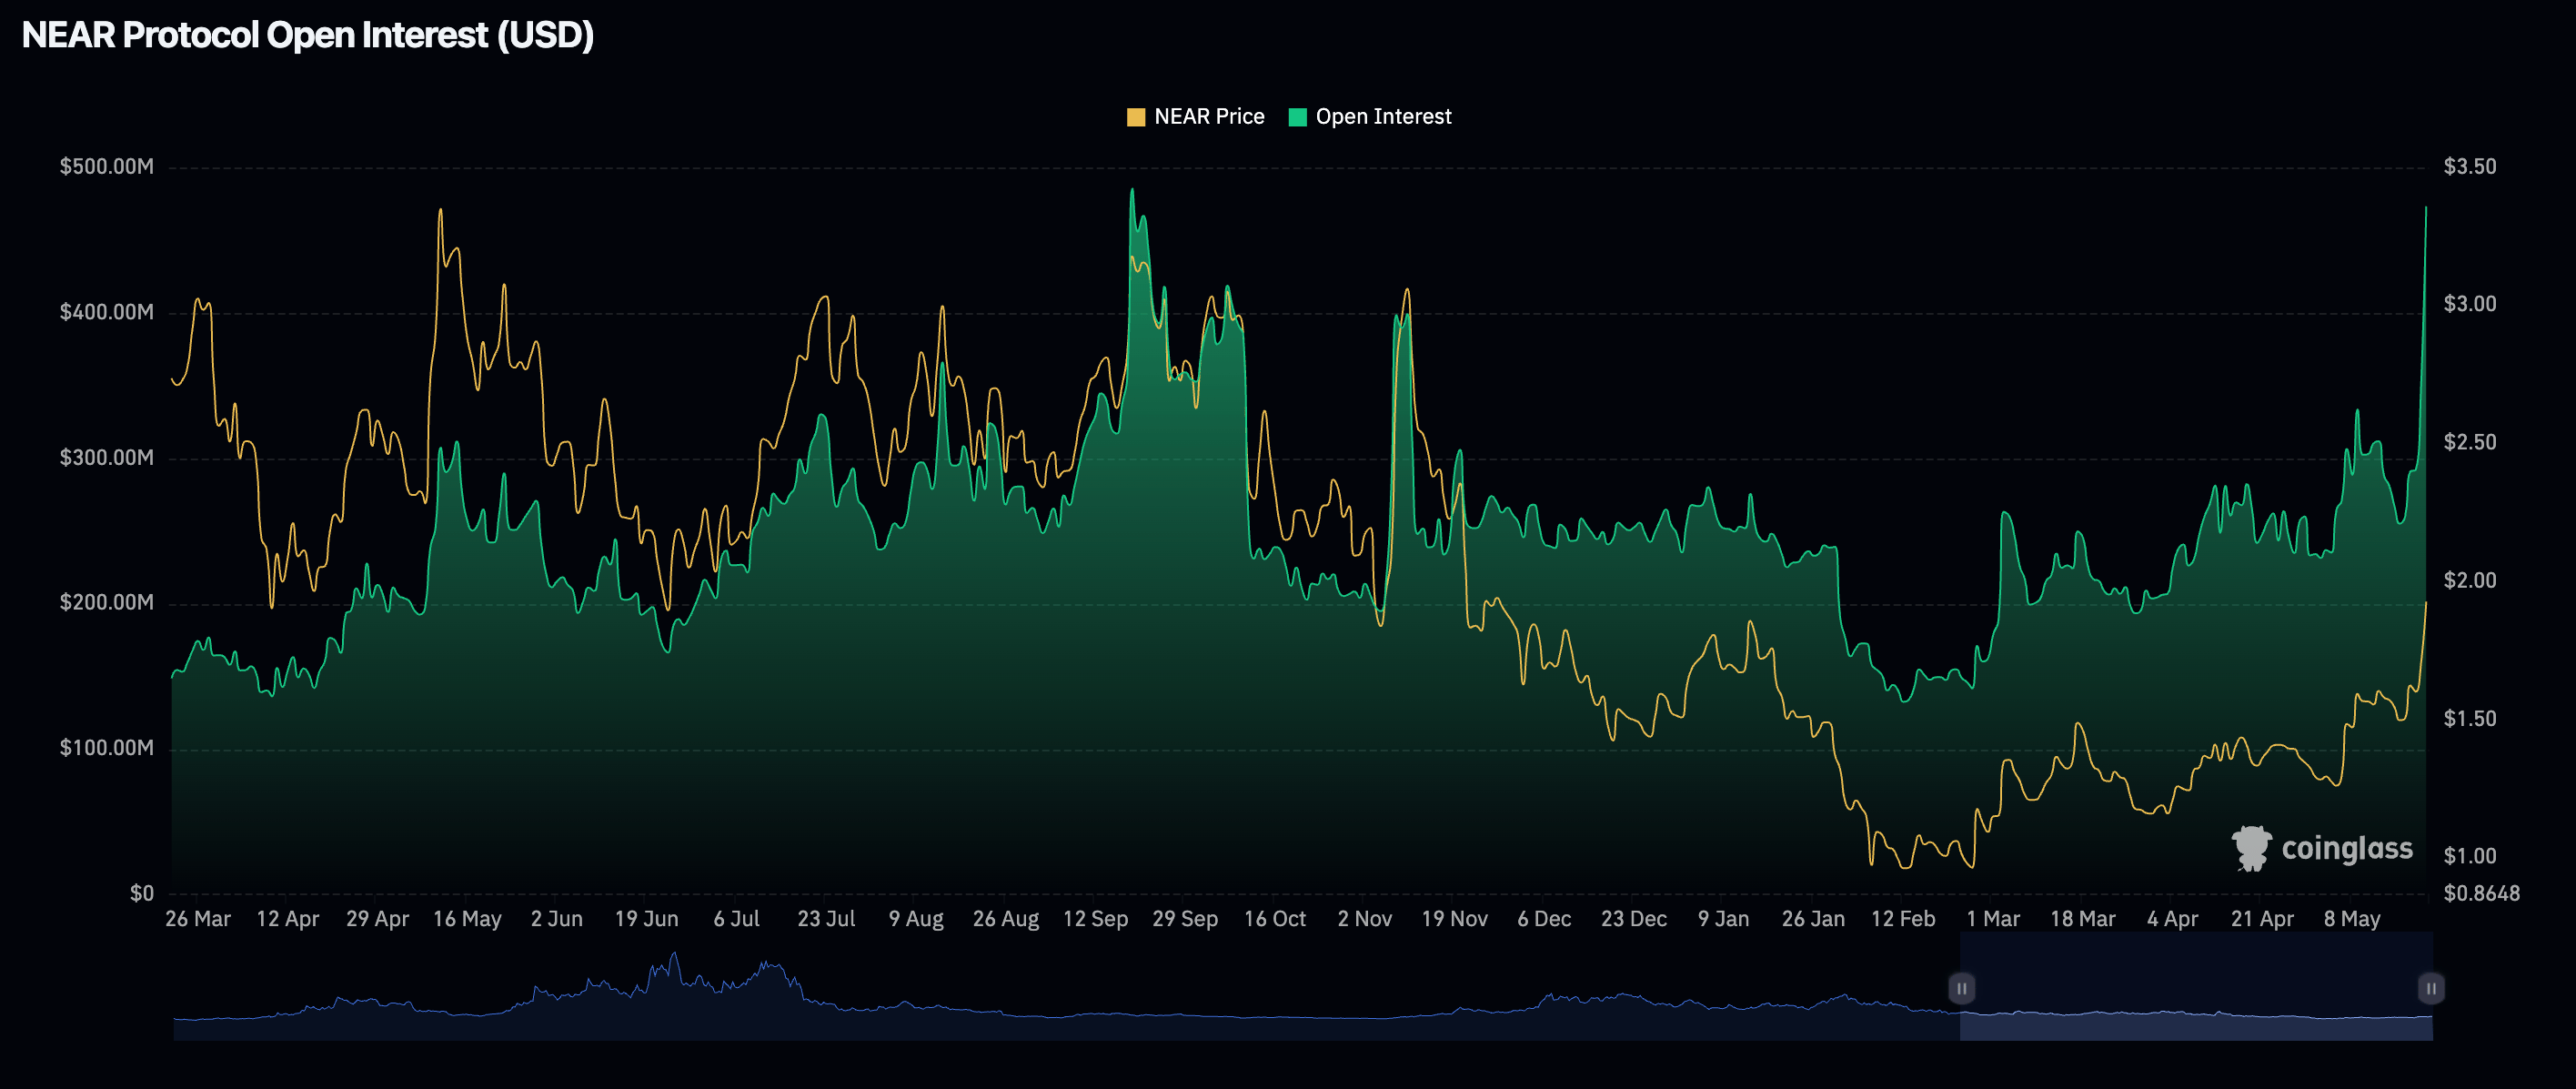Viewport: 2576px width, 1089px height.
Task: Click the $1.00 right axis price label
Action: pos(2469,856)
